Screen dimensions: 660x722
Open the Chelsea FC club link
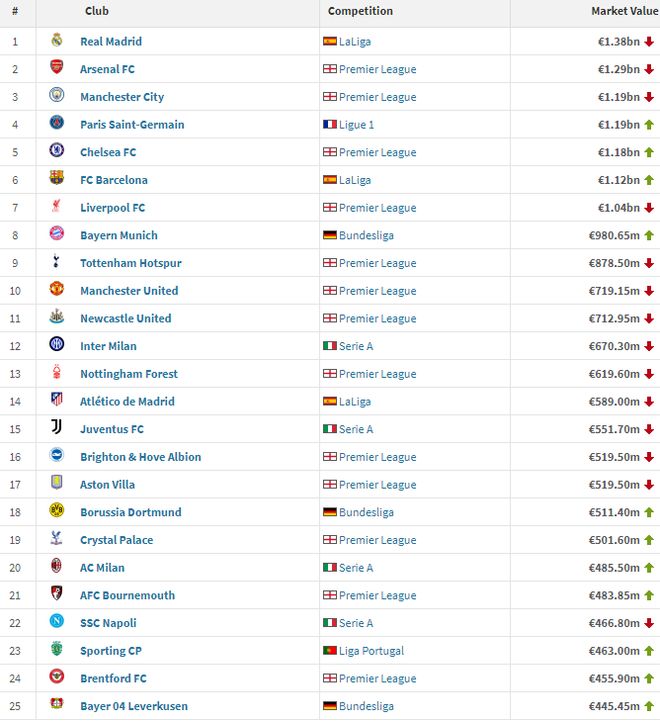(x=108, y=152)
